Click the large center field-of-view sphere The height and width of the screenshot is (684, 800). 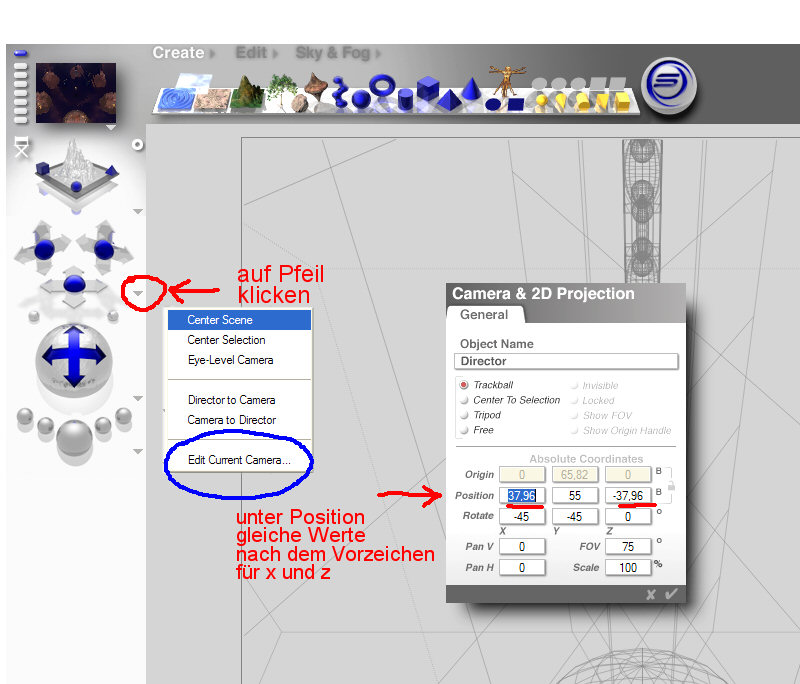click(x=74, y=438)
